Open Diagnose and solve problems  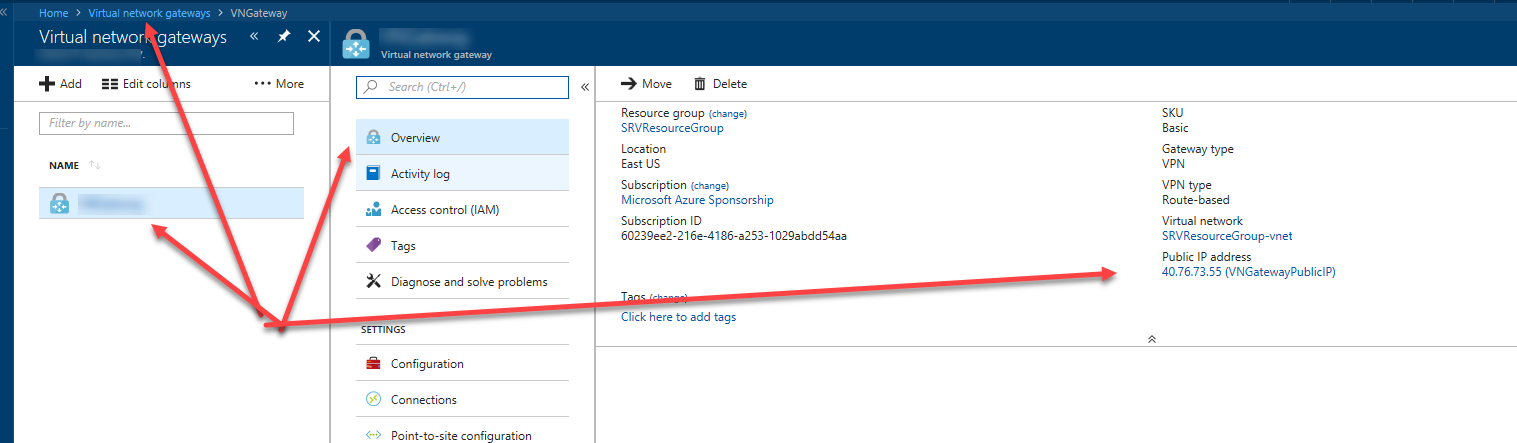coord(468,282)
